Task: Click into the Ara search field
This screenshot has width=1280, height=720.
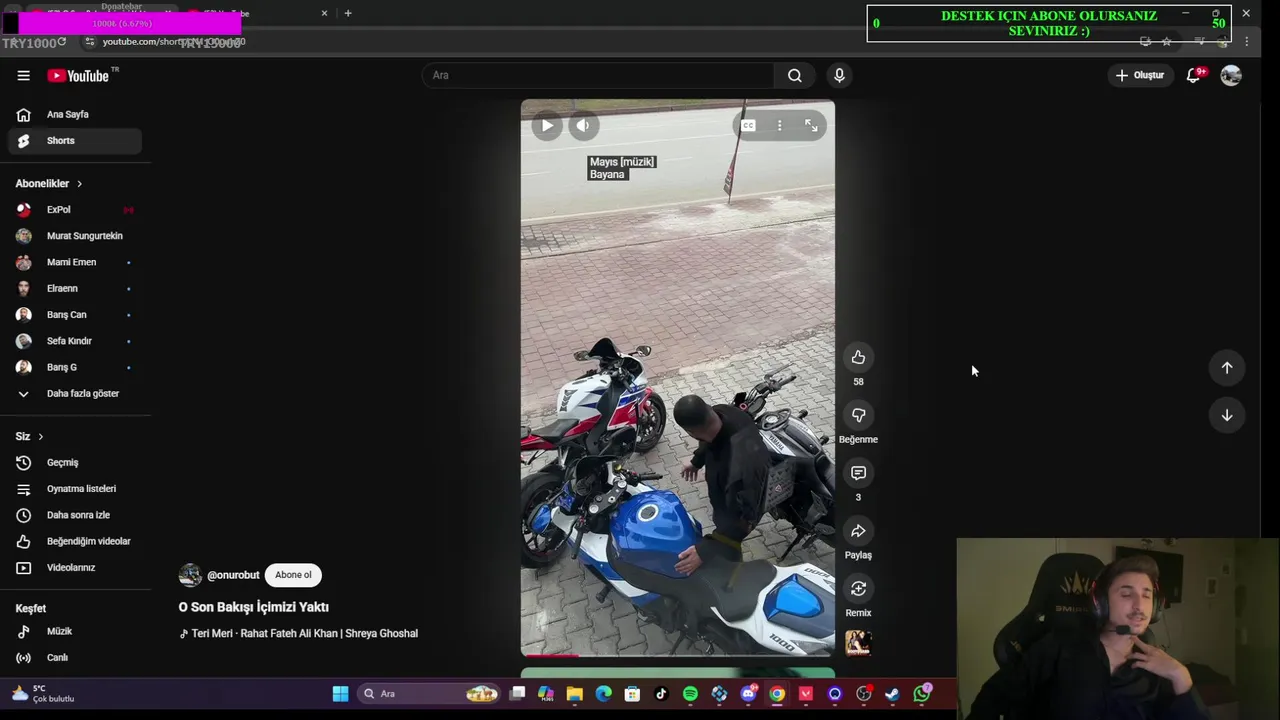Action: (x=600, y=75)
